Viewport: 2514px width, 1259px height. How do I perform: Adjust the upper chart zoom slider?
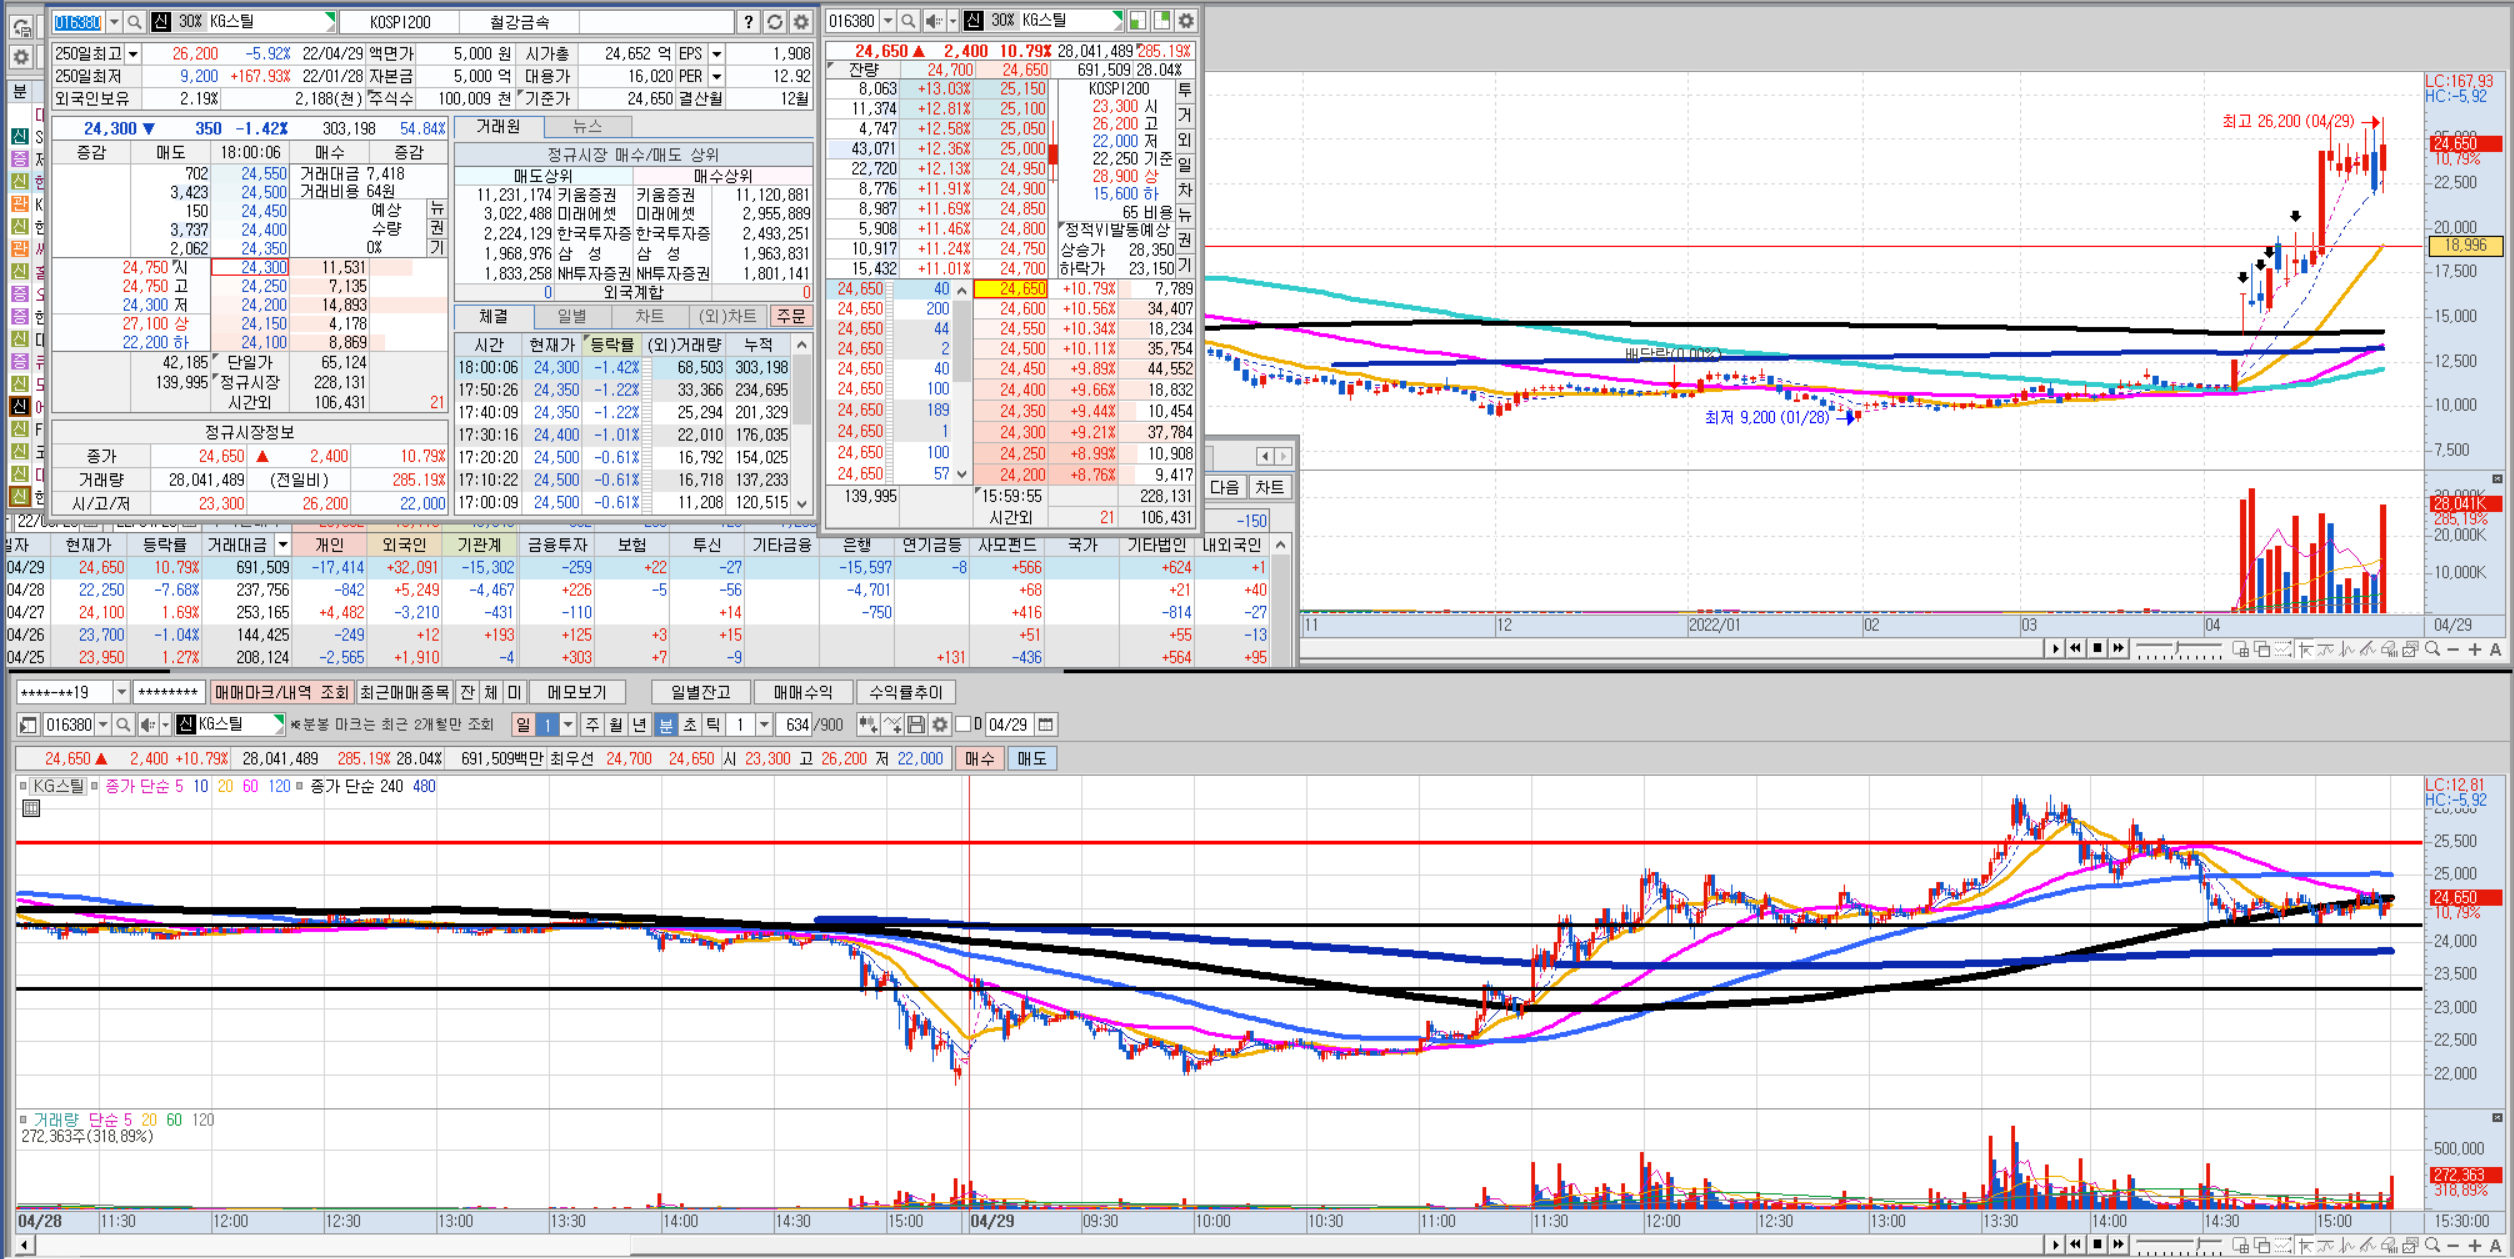point(2179,650)
